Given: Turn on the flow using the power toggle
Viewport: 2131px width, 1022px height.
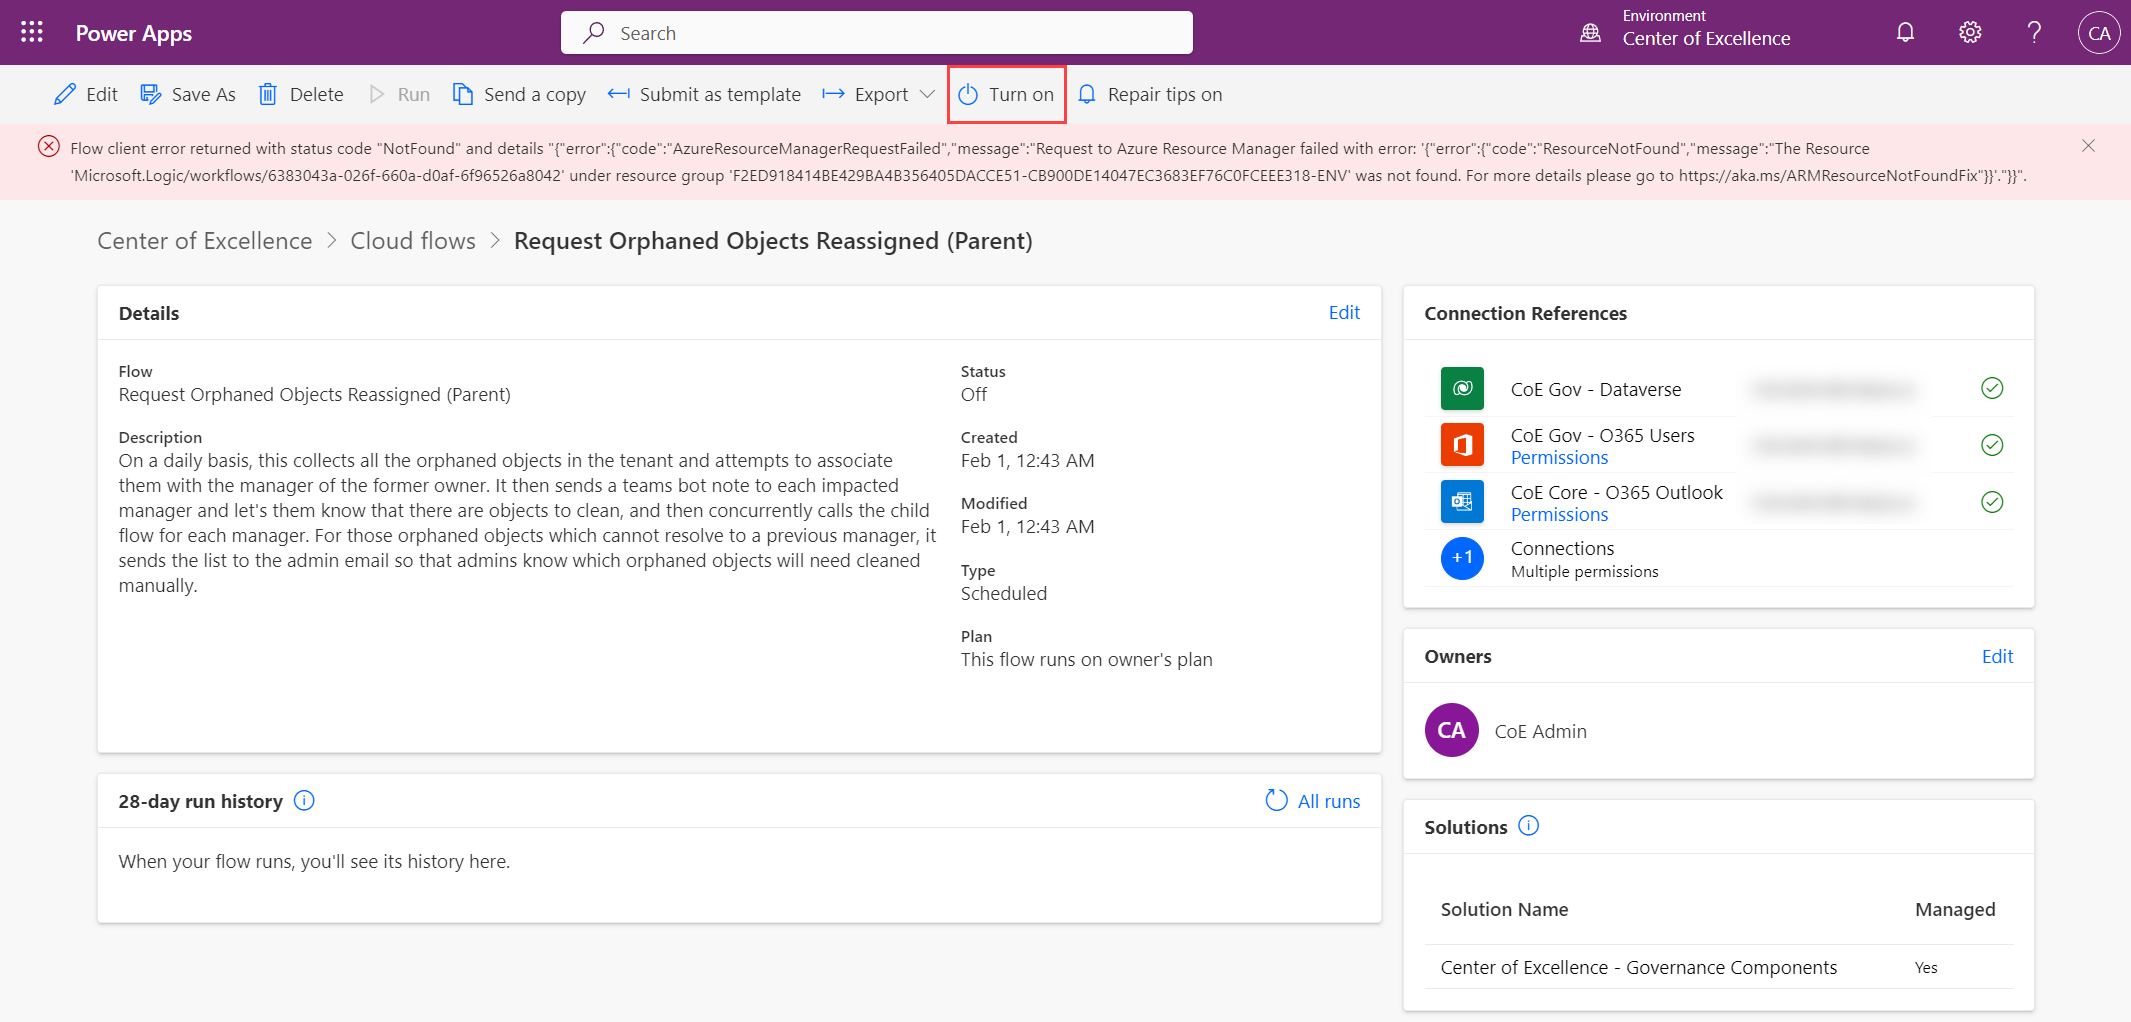Looking at the screenshot, I should click(x=968, y=93).
